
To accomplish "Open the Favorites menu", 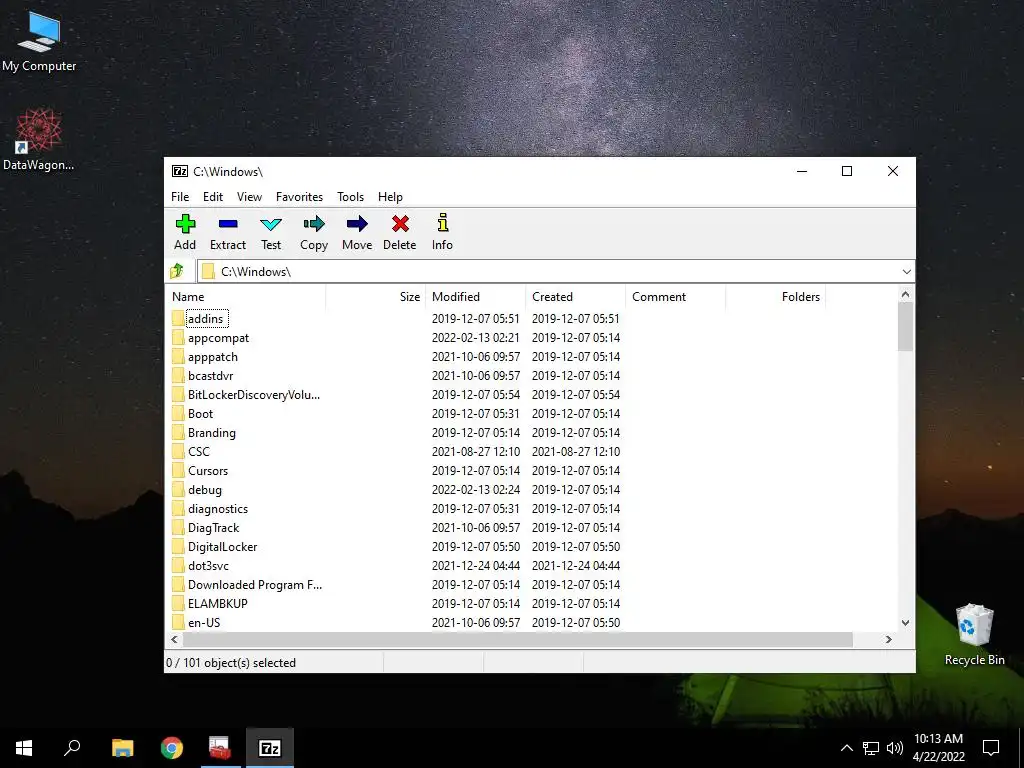I will click(x=299, y=197).
